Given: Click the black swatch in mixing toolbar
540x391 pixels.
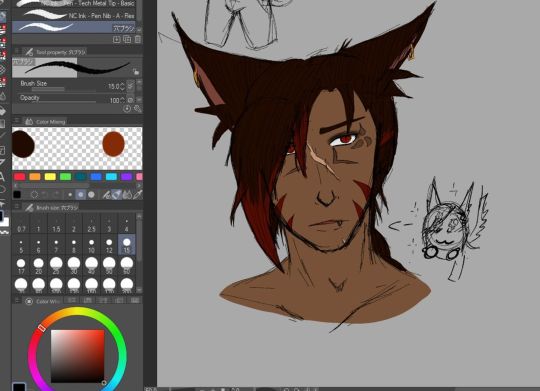Looking at the screenshot, I should pos(17,195).
